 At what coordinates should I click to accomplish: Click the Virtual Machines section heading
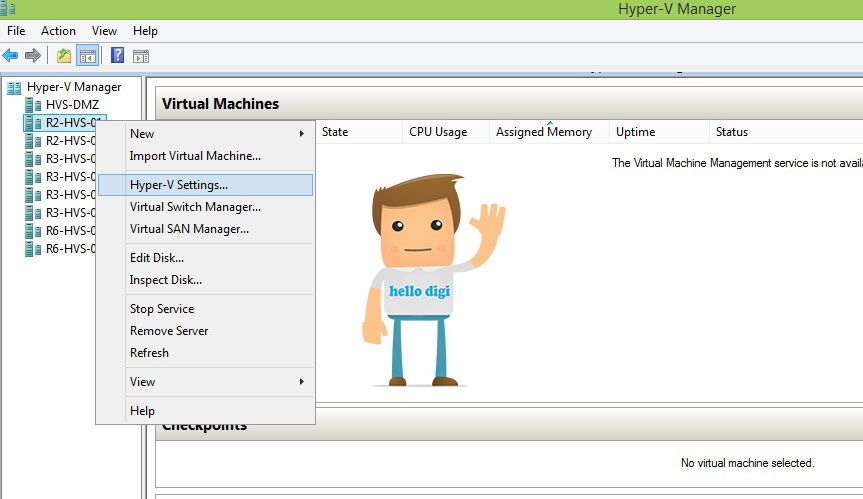[220, 104]
